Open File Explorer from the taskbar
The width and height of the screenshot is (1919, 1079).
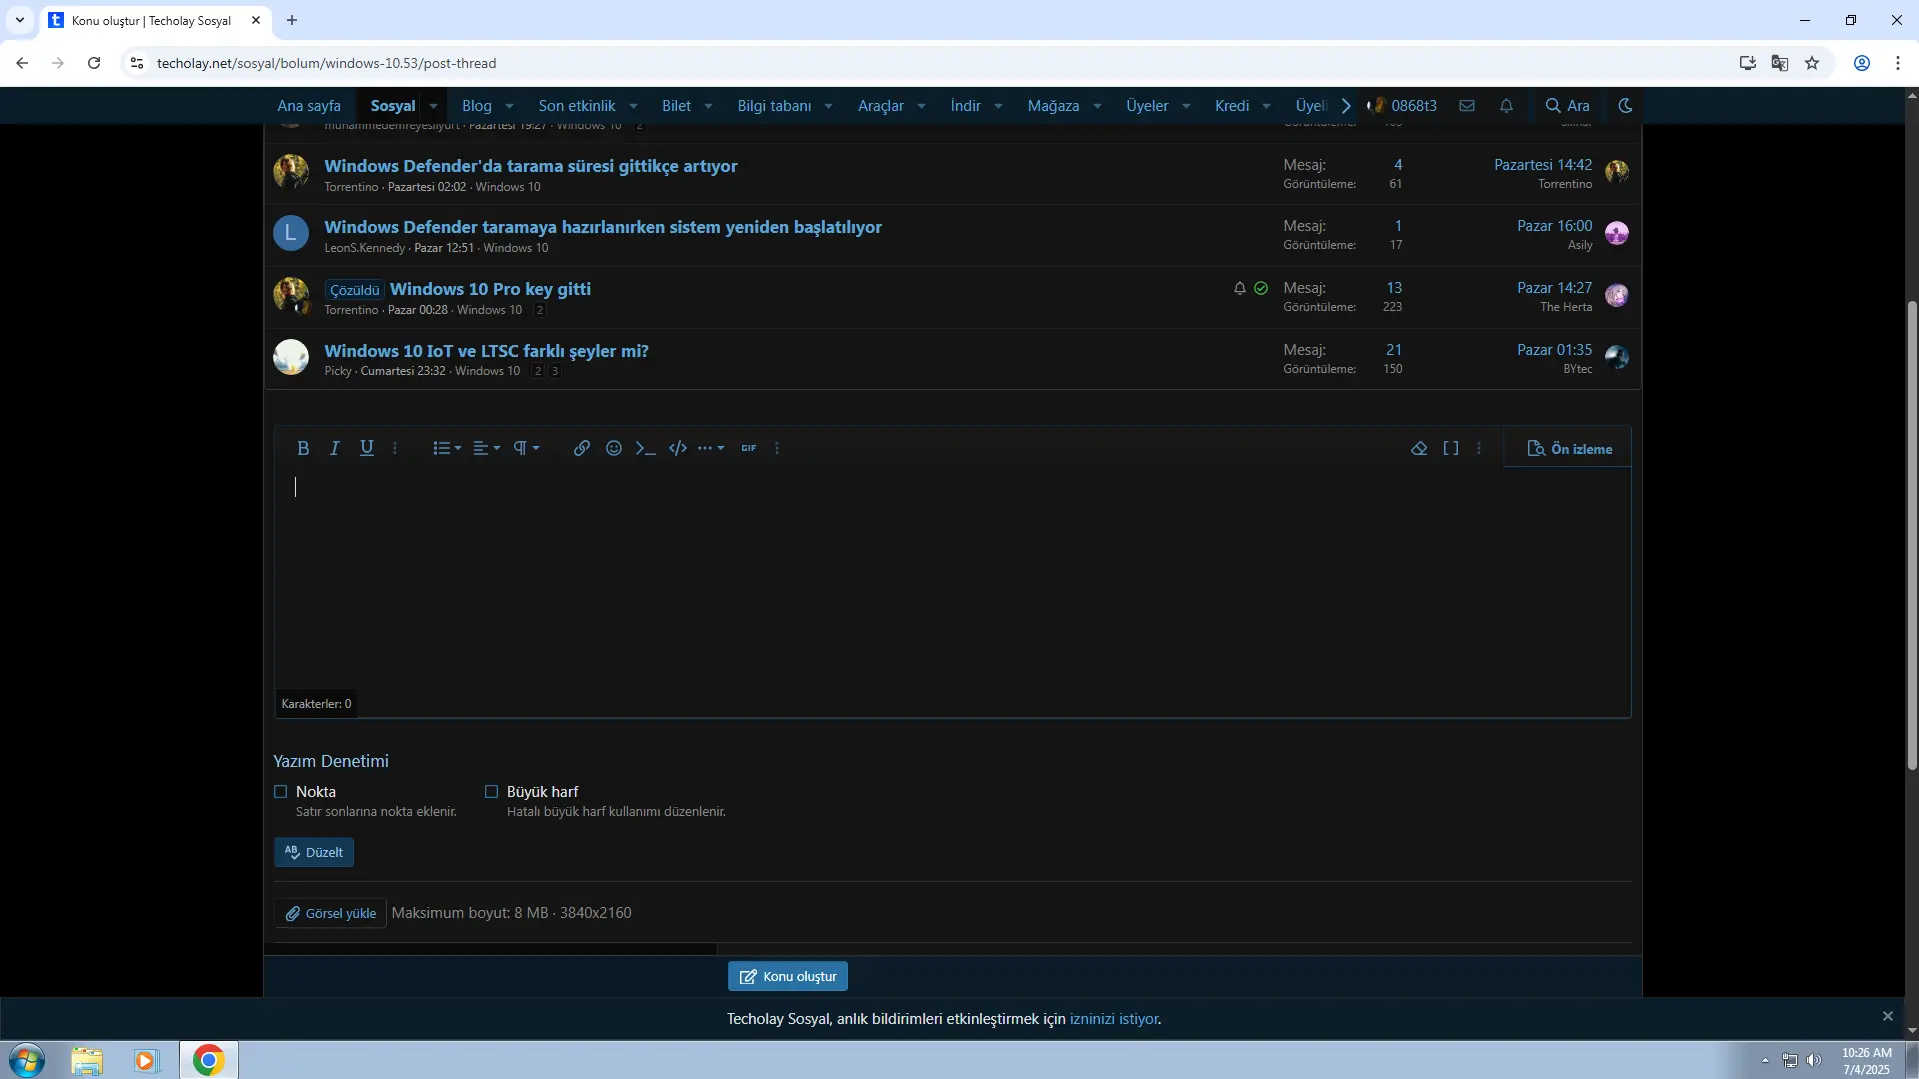click(87, 1060)
